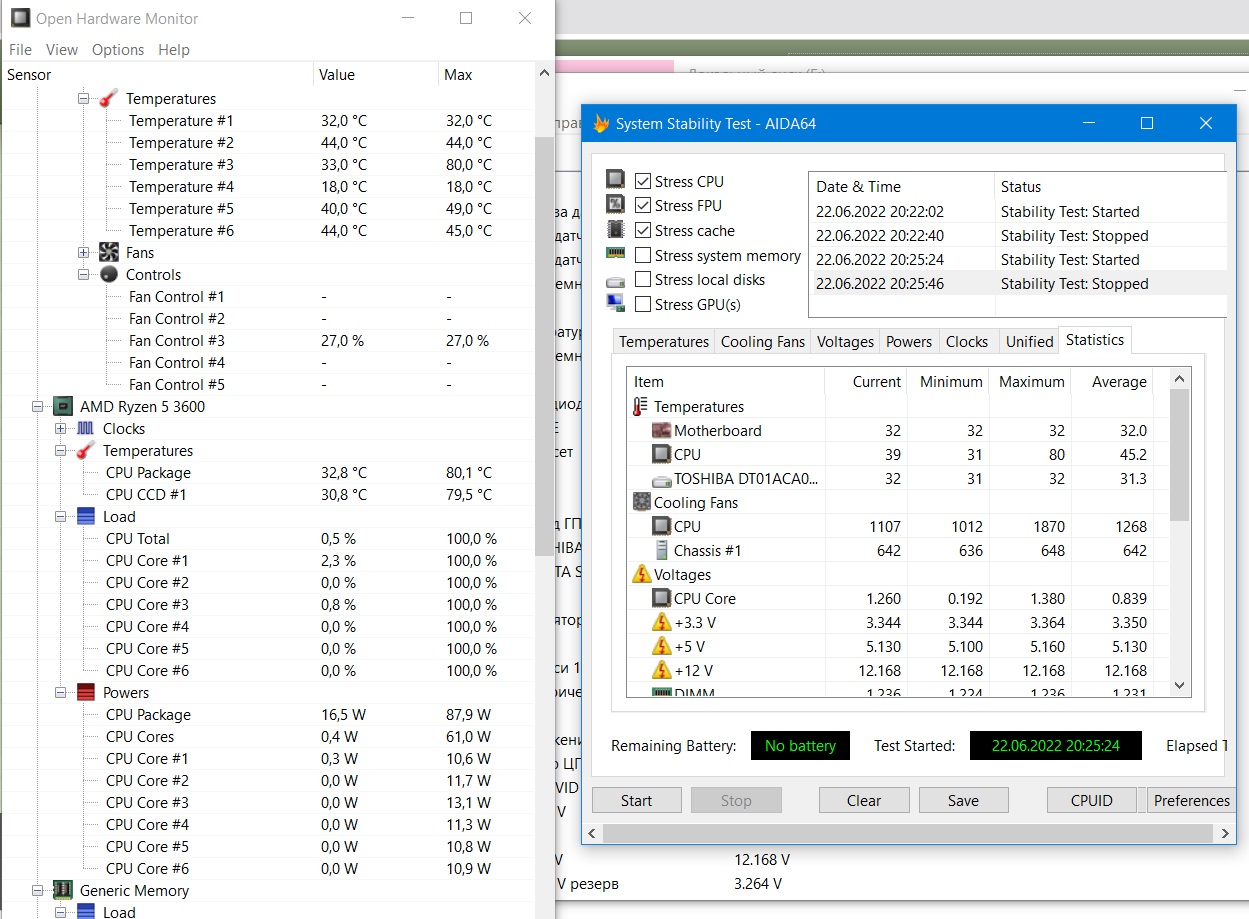
Task: Collapse the upper Temperatures node with Temperature #1
Action: 84,99
